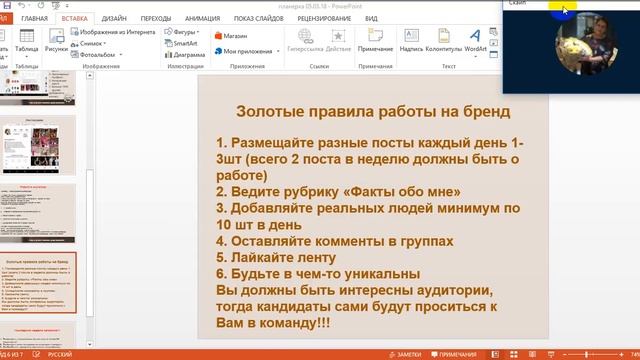Click the line Оставляйте комменты в группах

[335, 241]
